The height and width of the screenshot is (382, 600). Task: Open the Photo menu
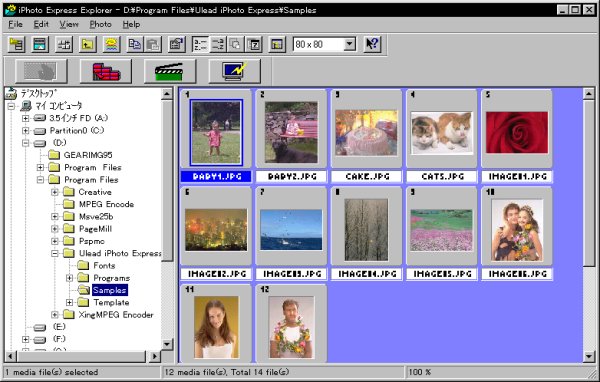pos(101,24)
